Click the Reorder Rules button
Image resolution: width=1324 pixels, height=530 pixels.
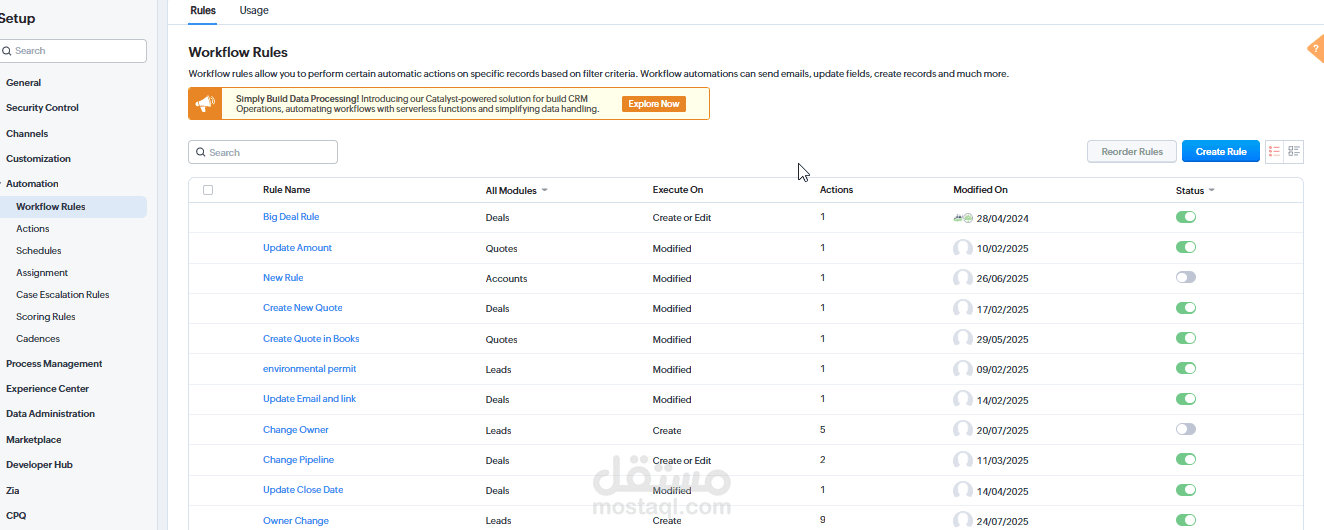coord(1132,152)
